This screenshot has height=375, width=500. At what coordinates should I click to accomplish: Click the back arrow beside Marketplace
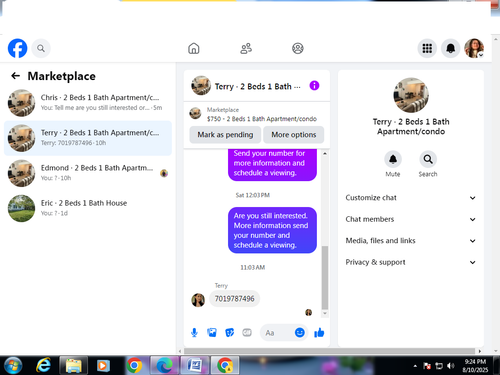tap(15, 76)
